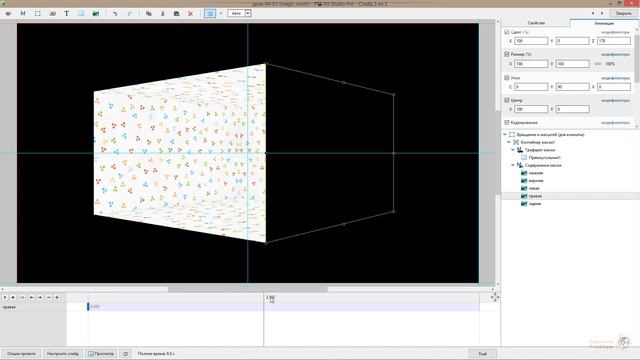Image resolution: width=640 pixels, height=360 pixels.
Task: Click the Угол Y input field
Action: (x=572, y=87)
